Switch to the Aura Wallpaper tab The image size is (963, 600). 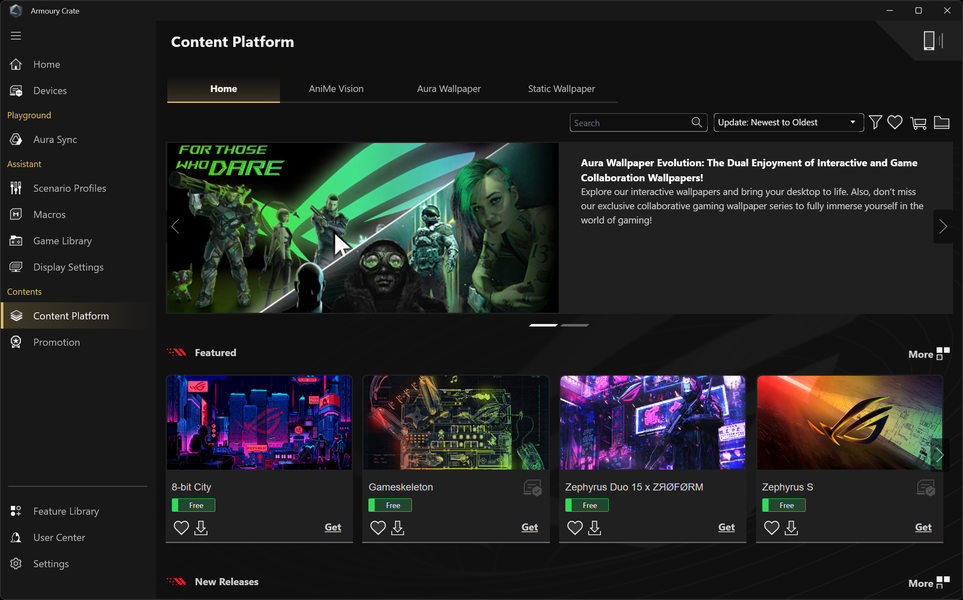tap(449, 89)
